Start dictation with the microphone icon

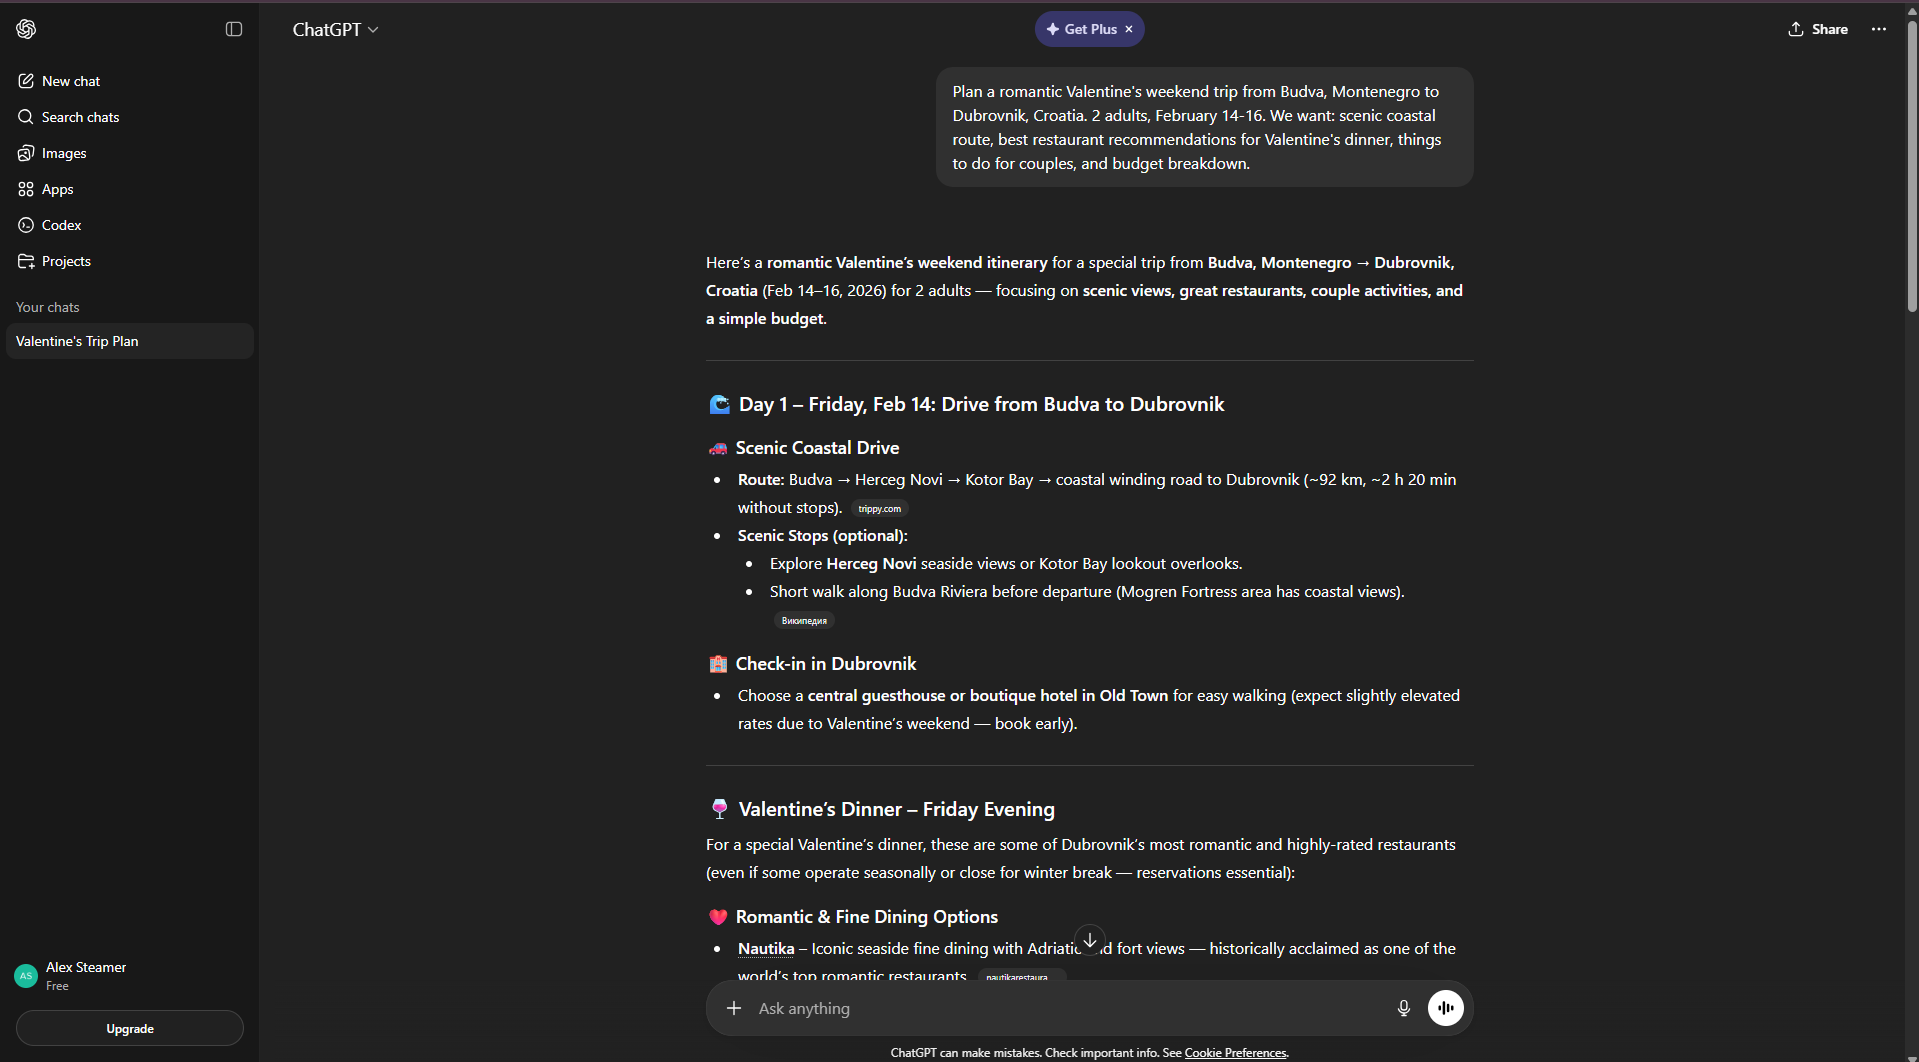coord(1403,1008)
